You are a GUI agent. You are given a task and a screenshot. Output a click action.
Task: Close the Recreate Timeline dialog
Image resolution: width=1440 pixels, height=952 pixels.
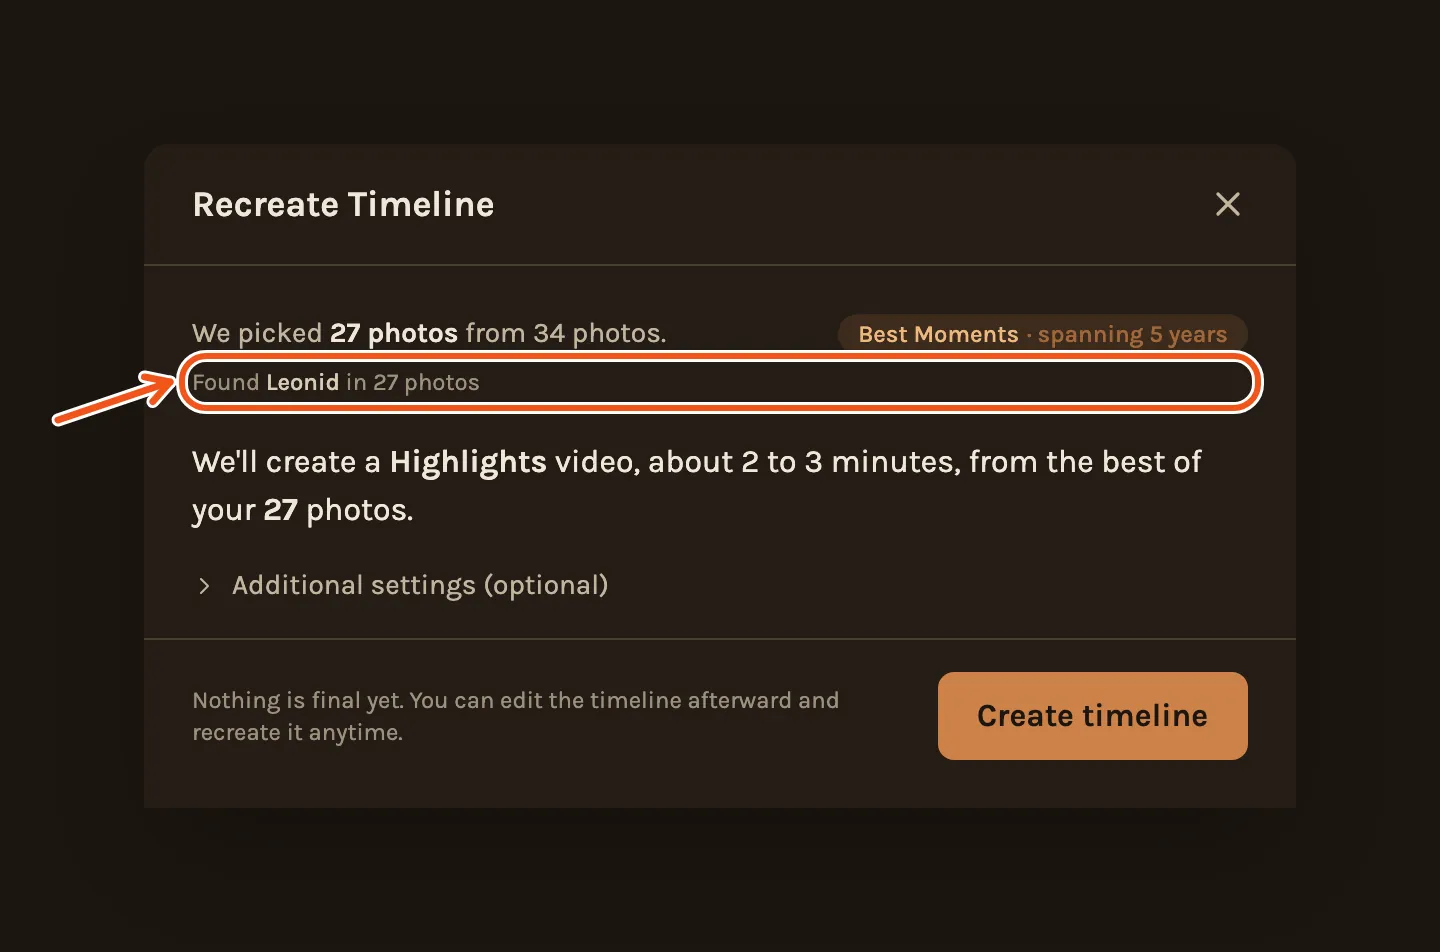1227,204
